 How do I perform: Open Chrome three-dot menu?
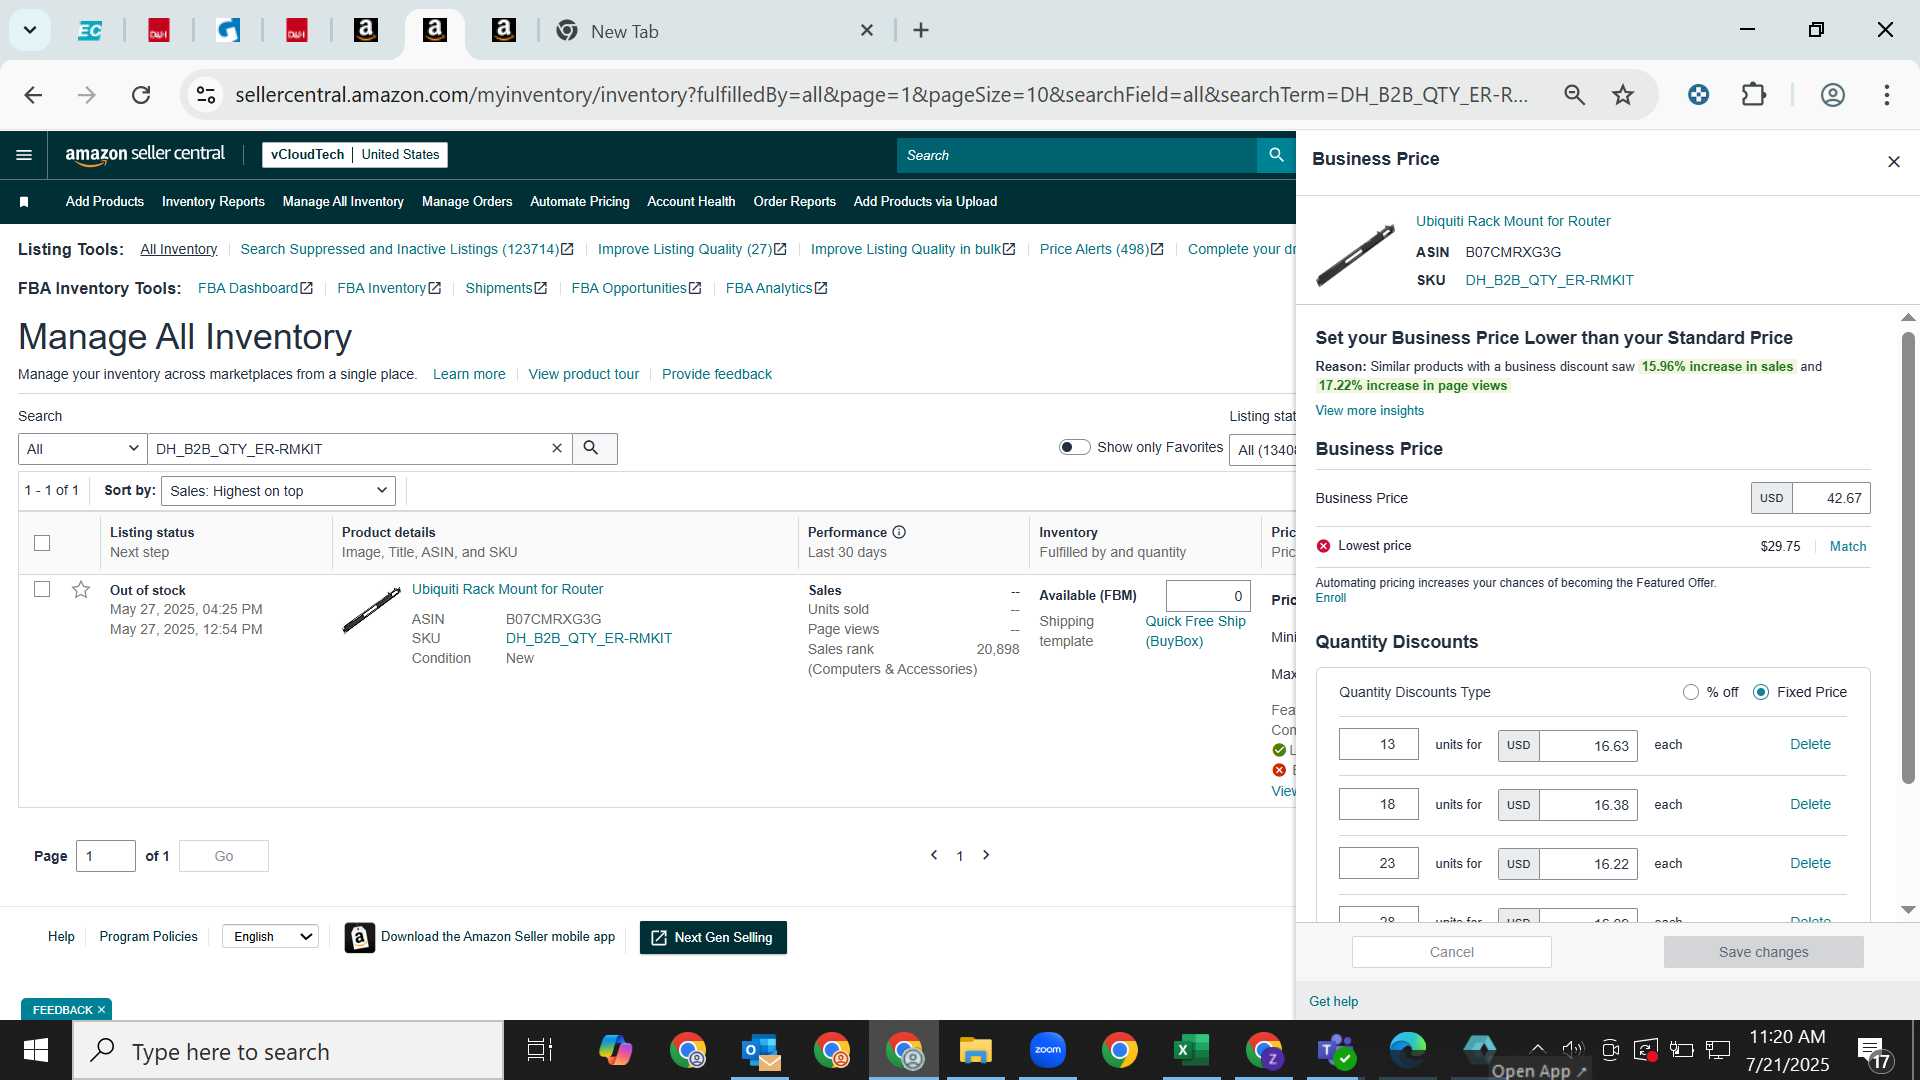click(x=1887, y=95)
